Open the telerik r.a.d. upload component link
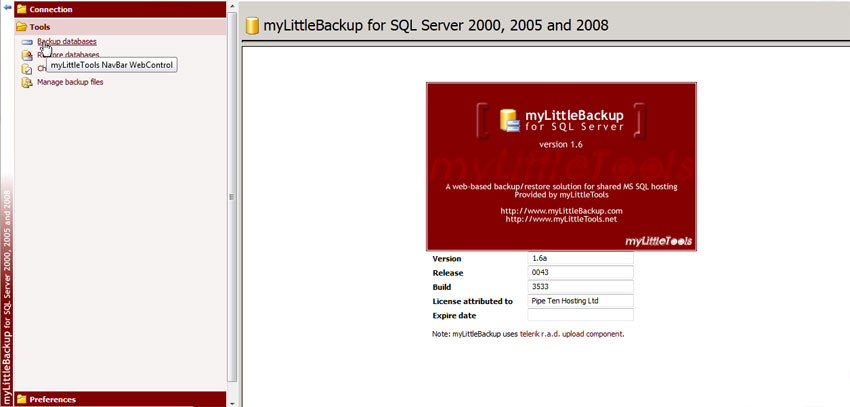850x407 pixels. coord(572,334)
